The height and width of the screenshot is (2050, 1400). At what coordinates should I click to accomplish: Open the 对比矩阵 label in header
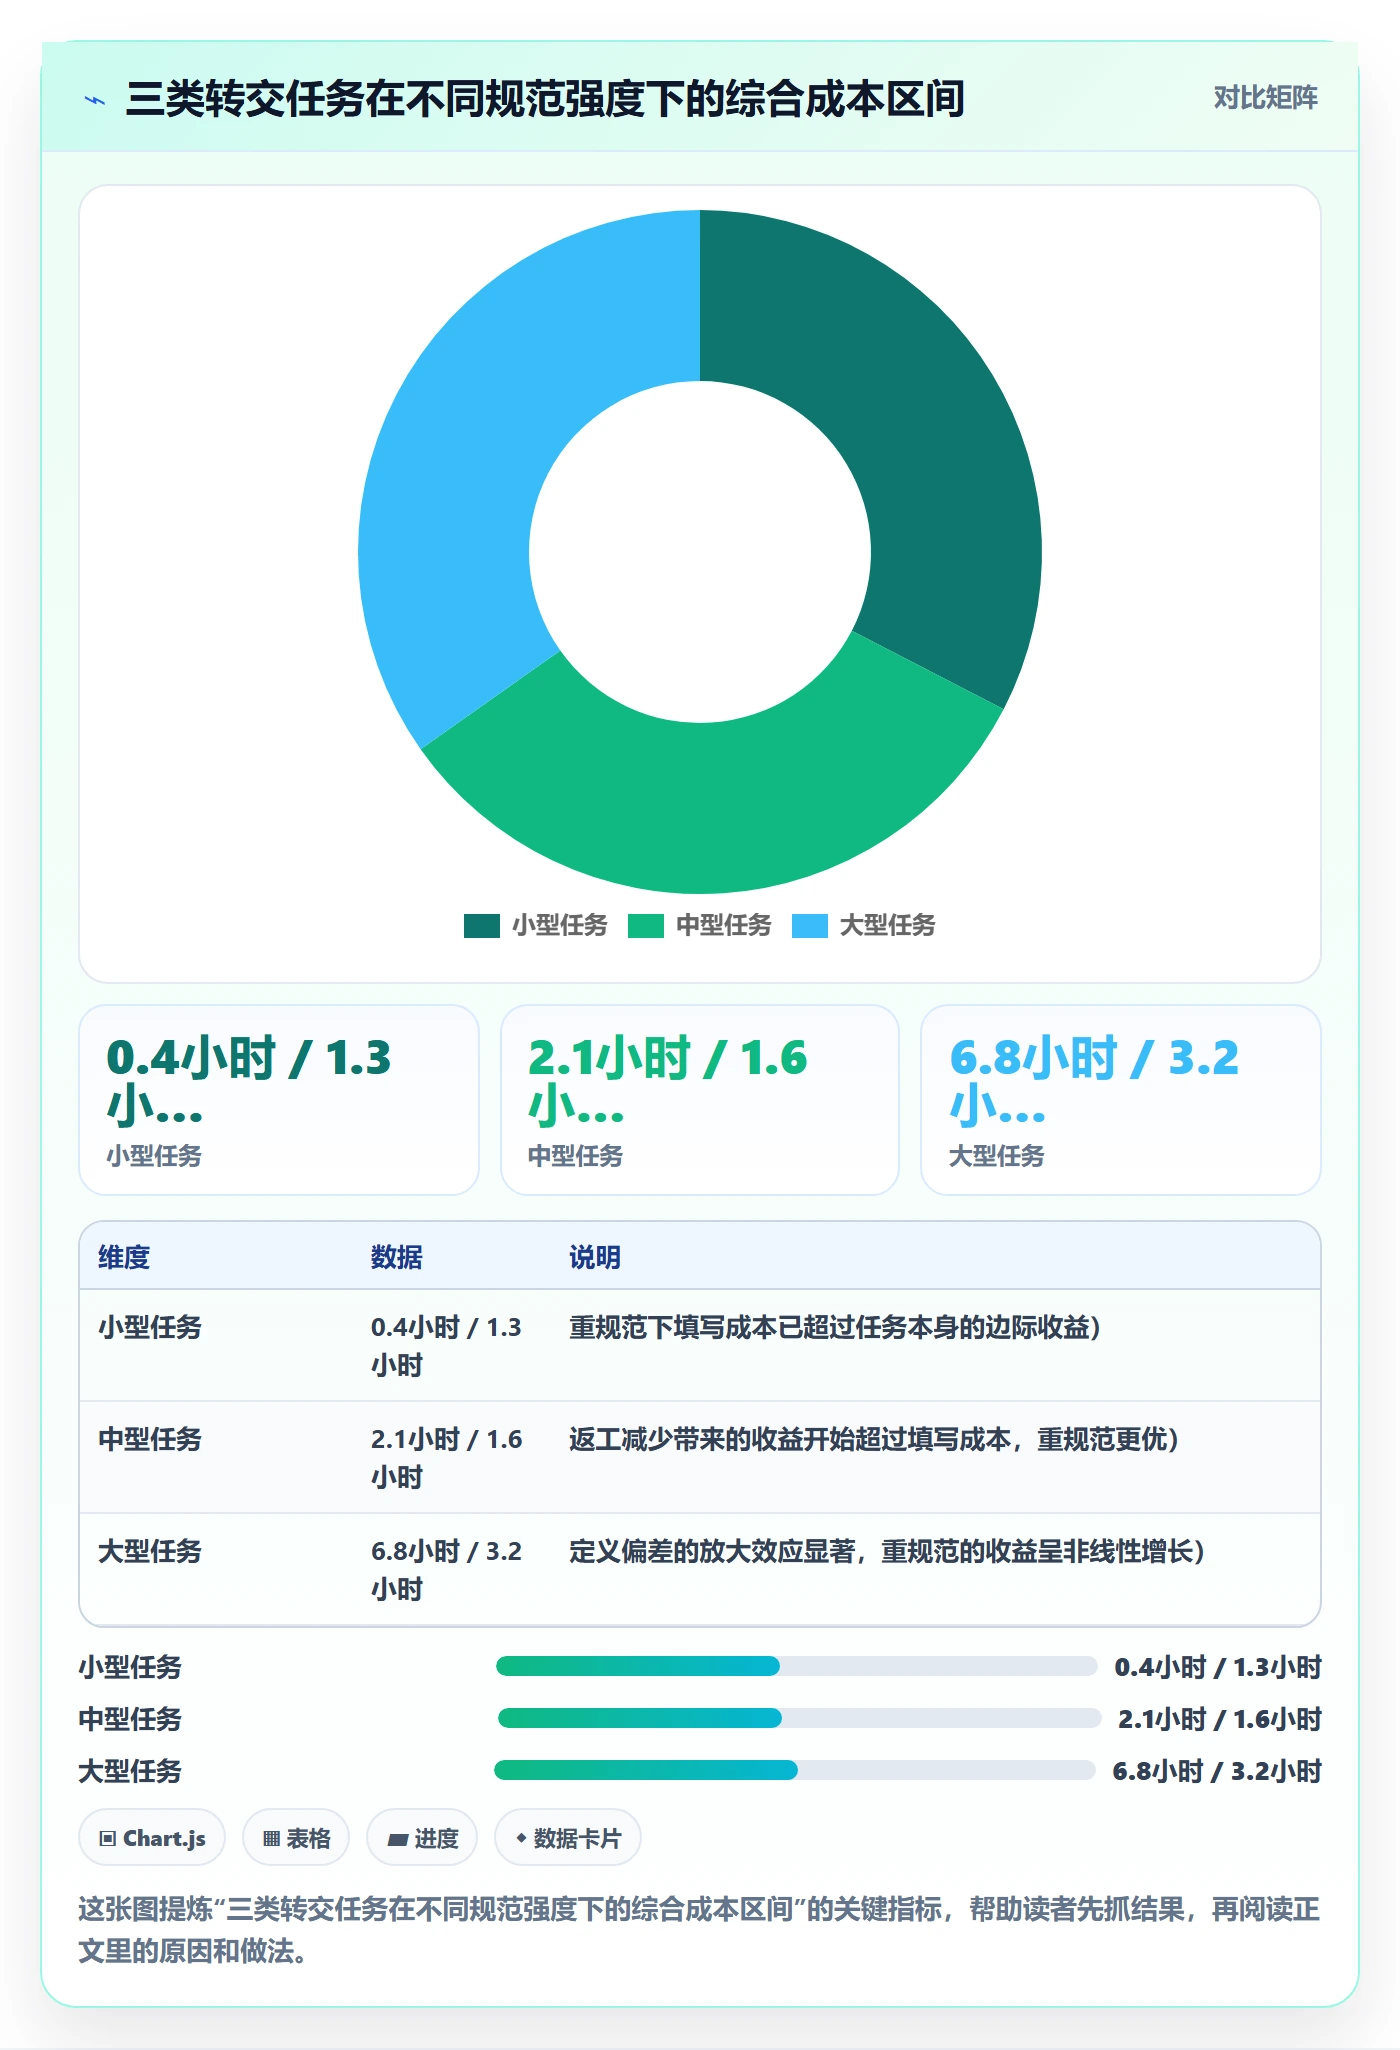tap(1265, 98)
